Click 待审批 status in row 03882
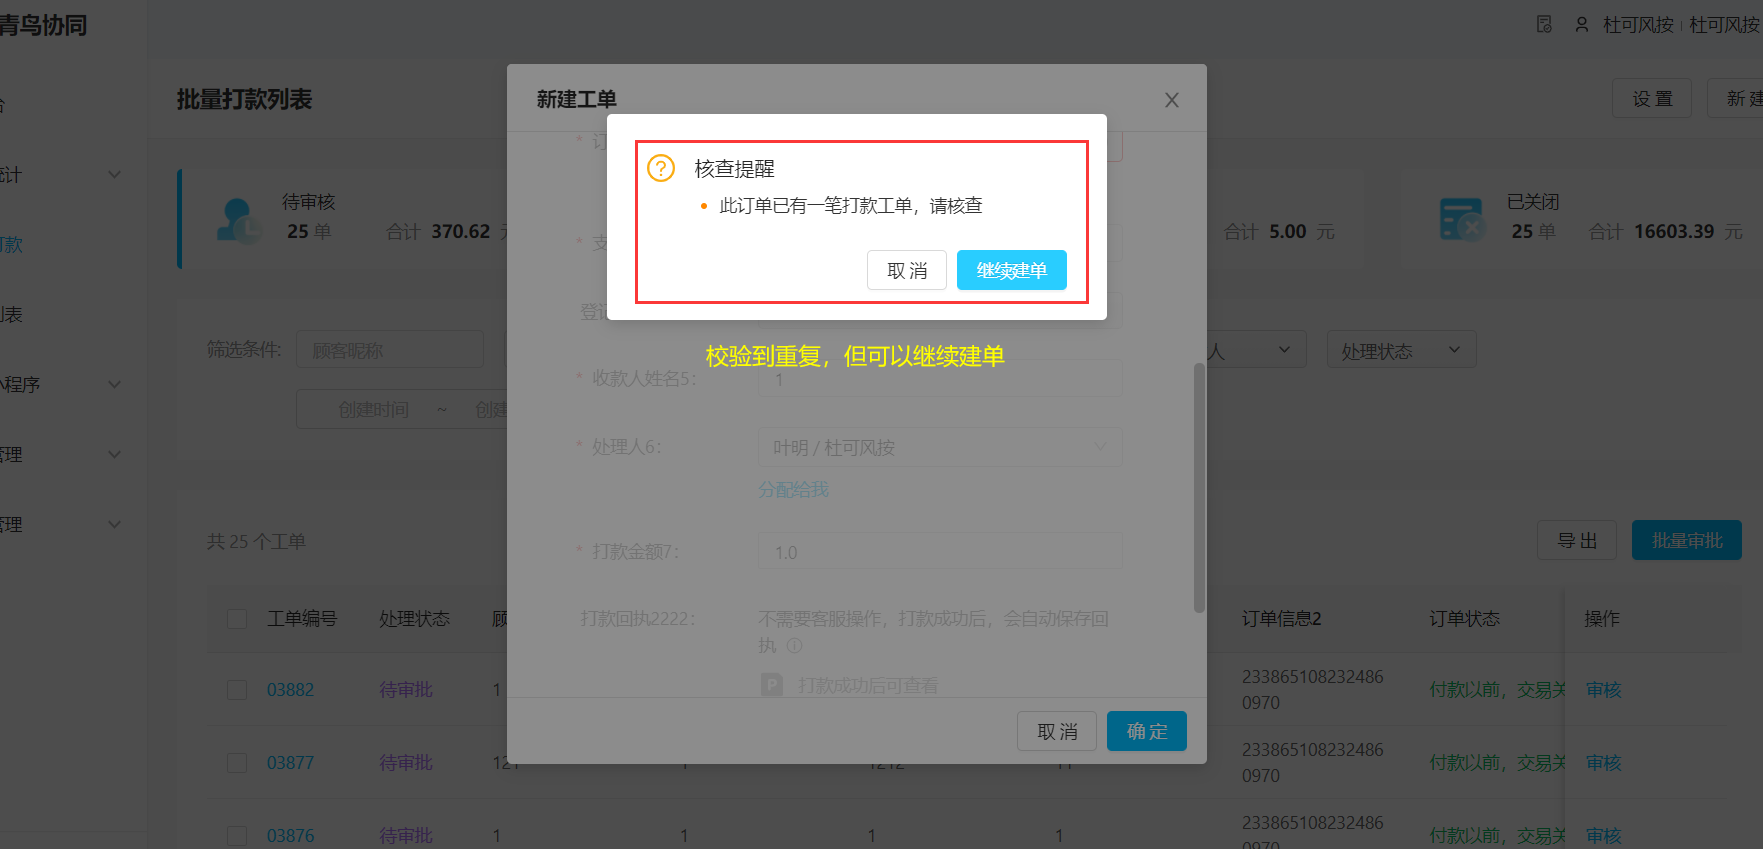 tap(405, 689)
